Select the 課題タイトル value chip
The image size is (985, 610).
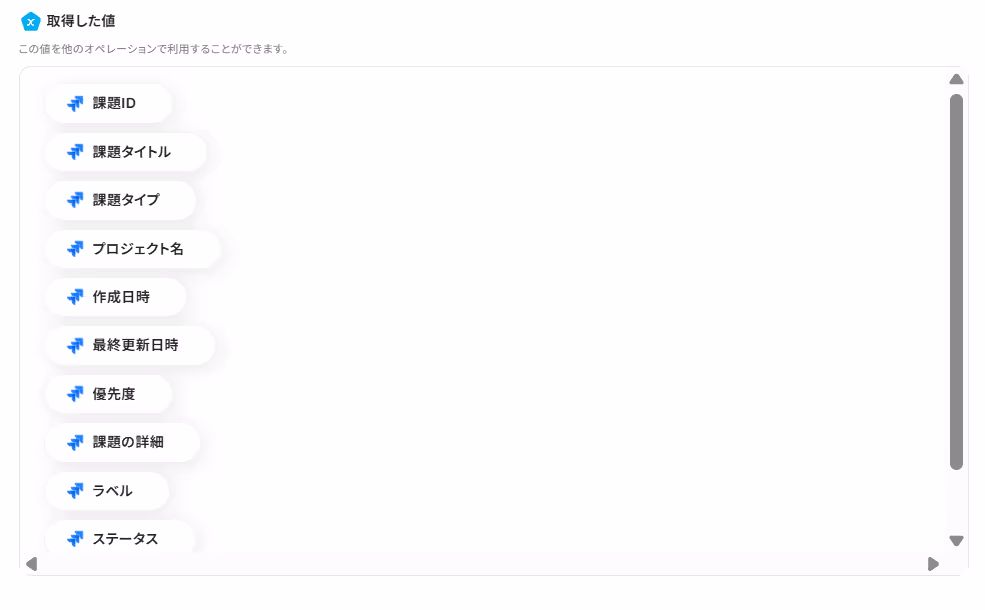(x=126, y=151)
